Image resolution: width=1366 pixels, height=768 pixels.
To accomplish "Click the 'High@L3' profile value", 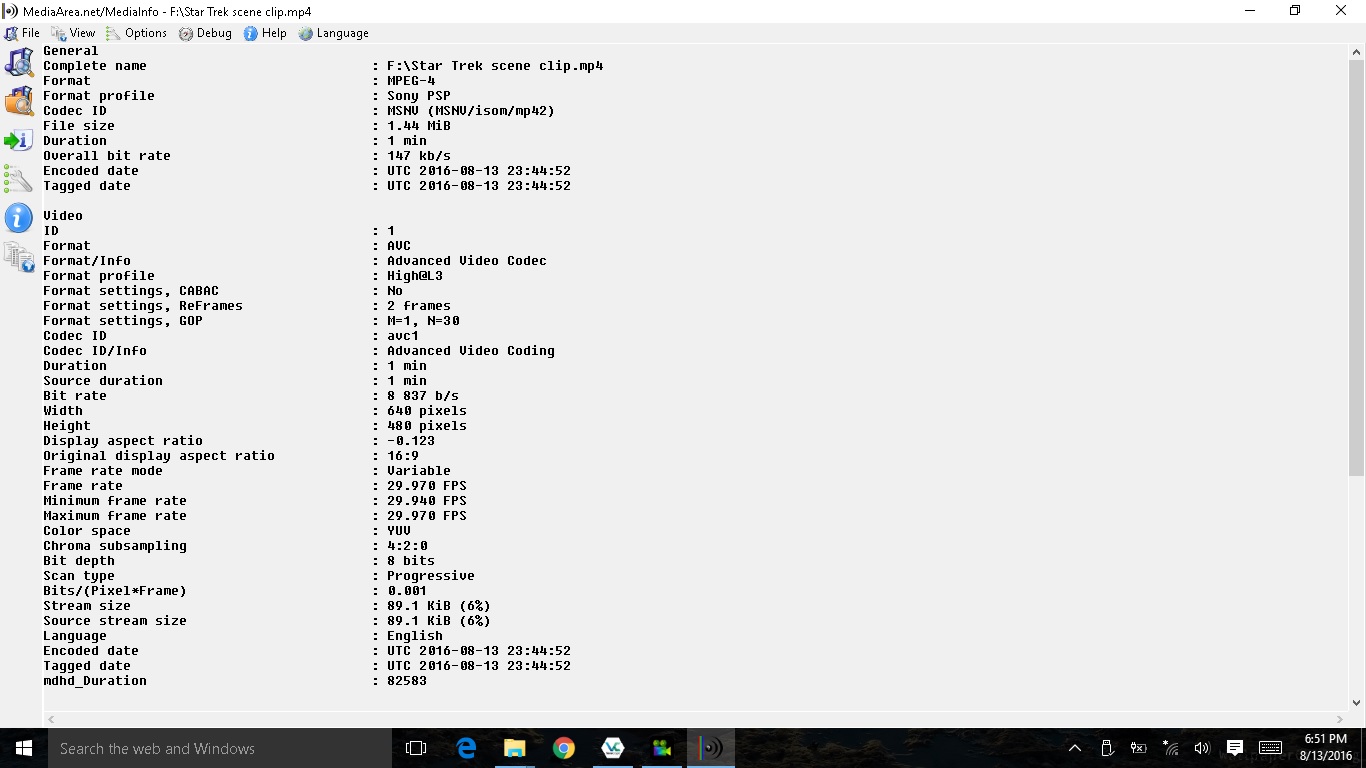I will pyautogui.click(x=415, y=276).
